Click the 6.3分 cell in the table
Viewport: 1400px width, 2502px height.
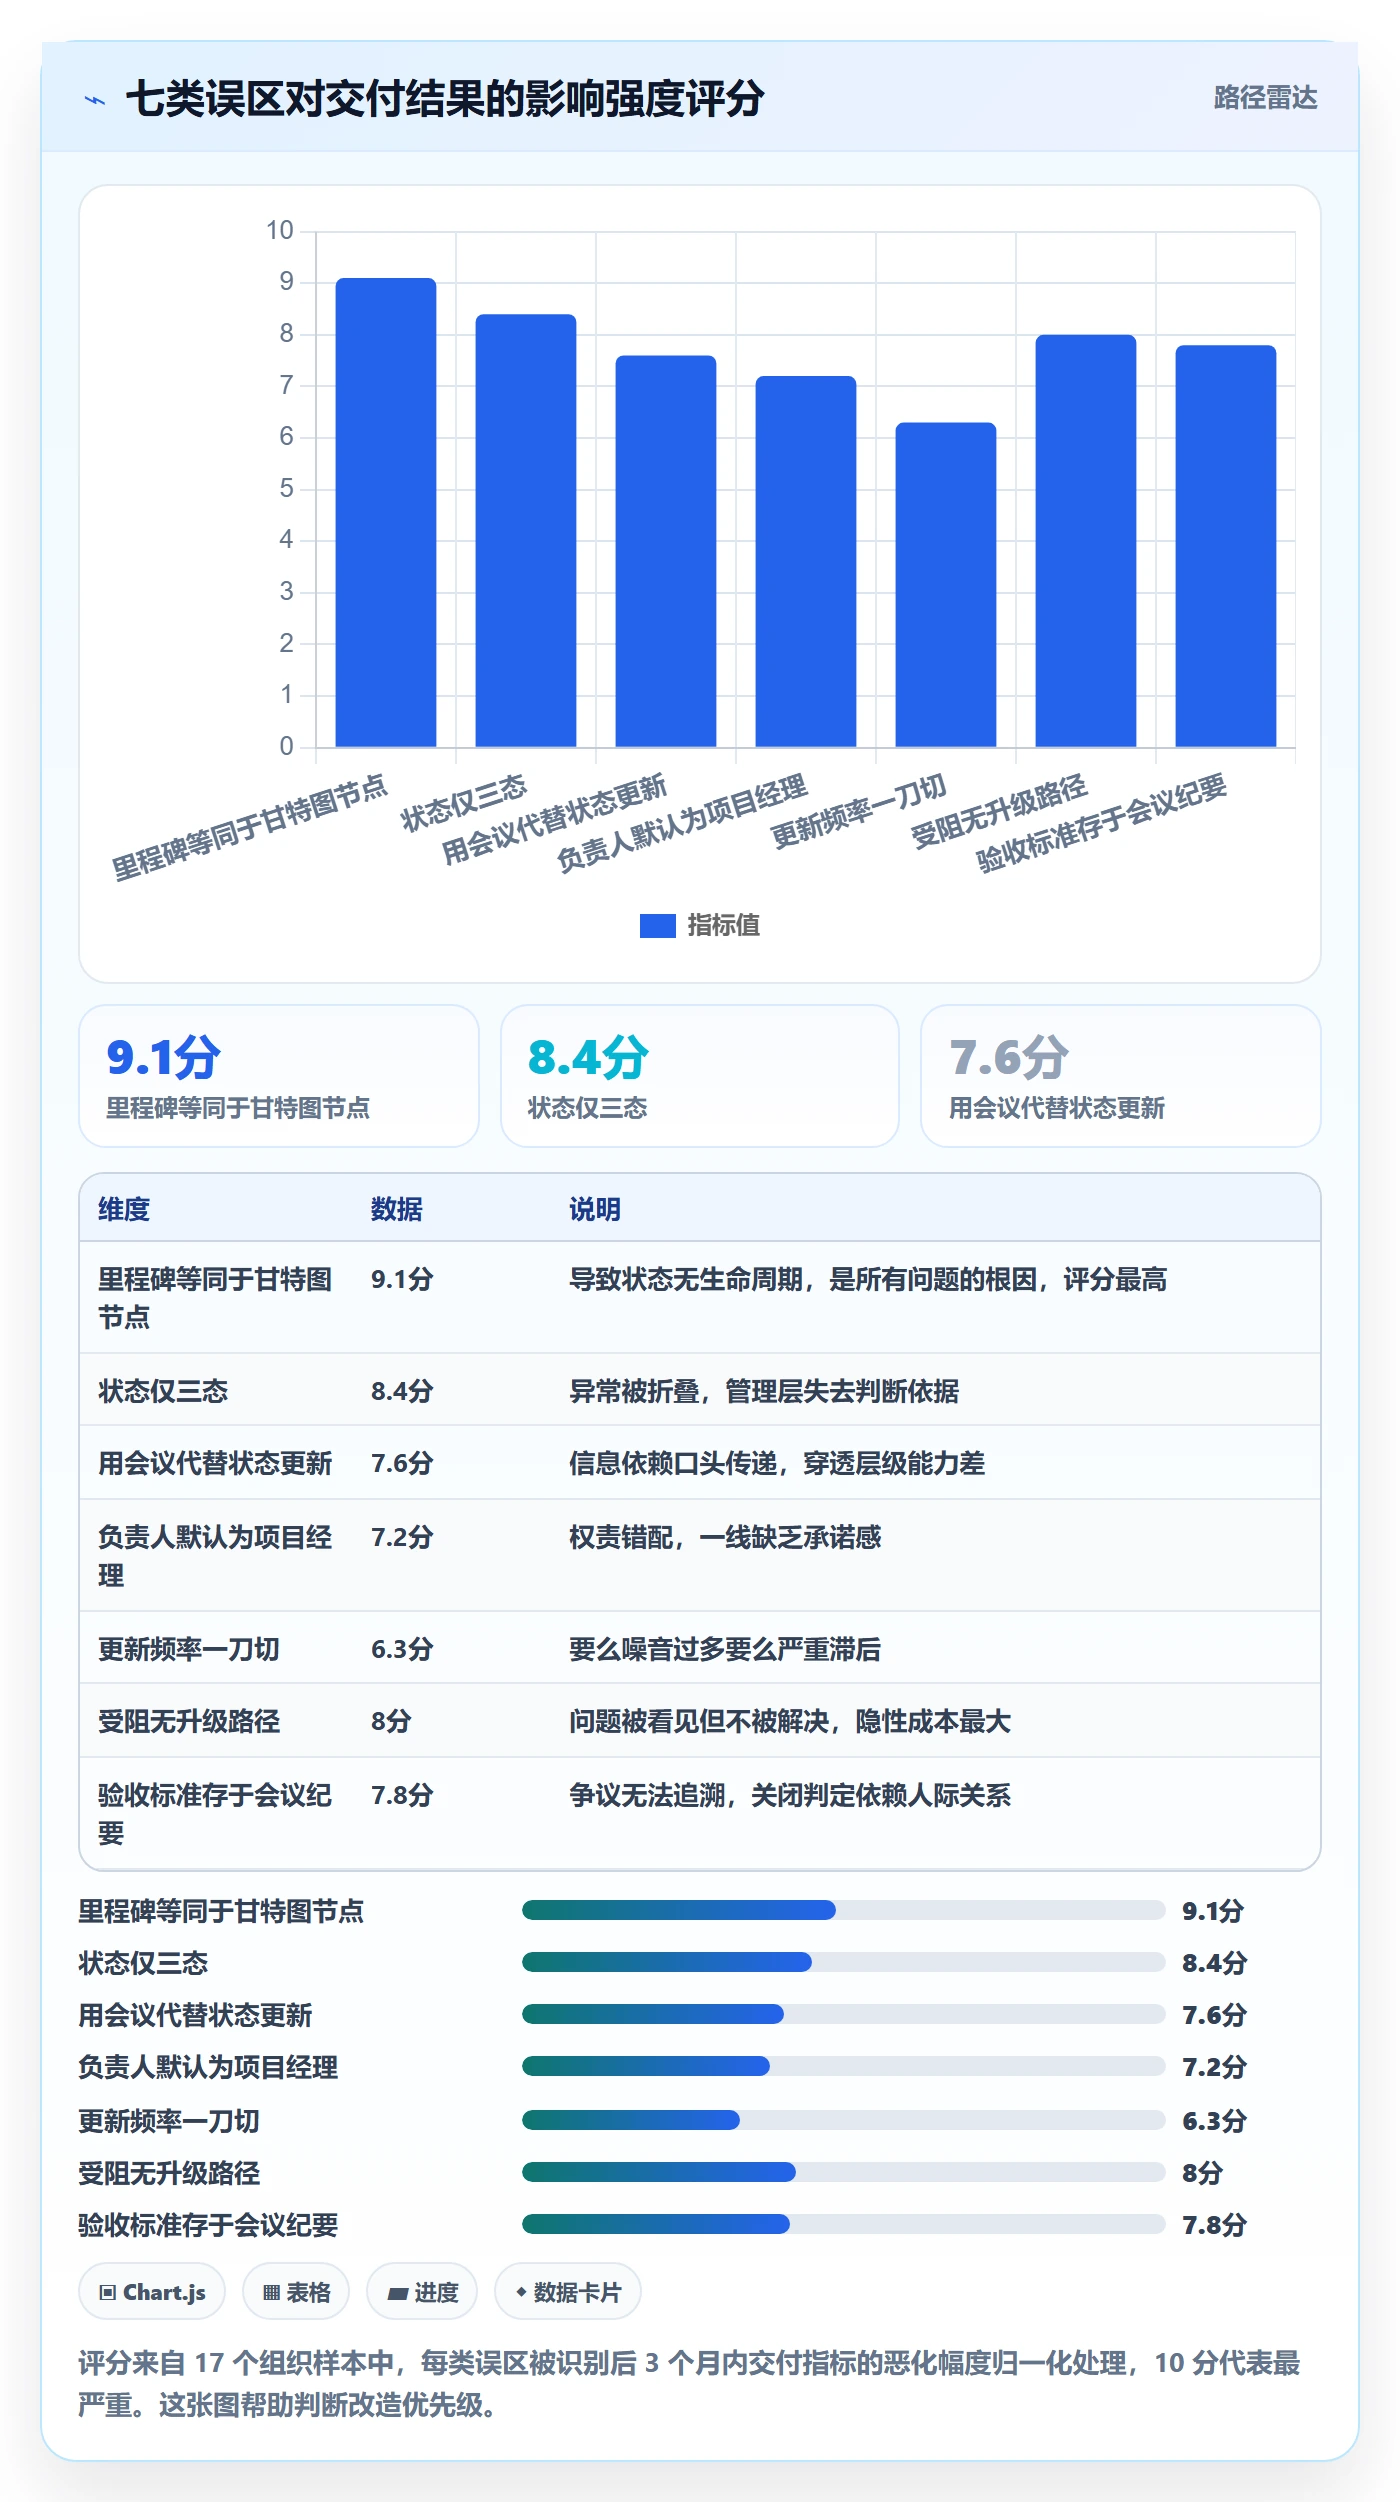point(402,1649)
